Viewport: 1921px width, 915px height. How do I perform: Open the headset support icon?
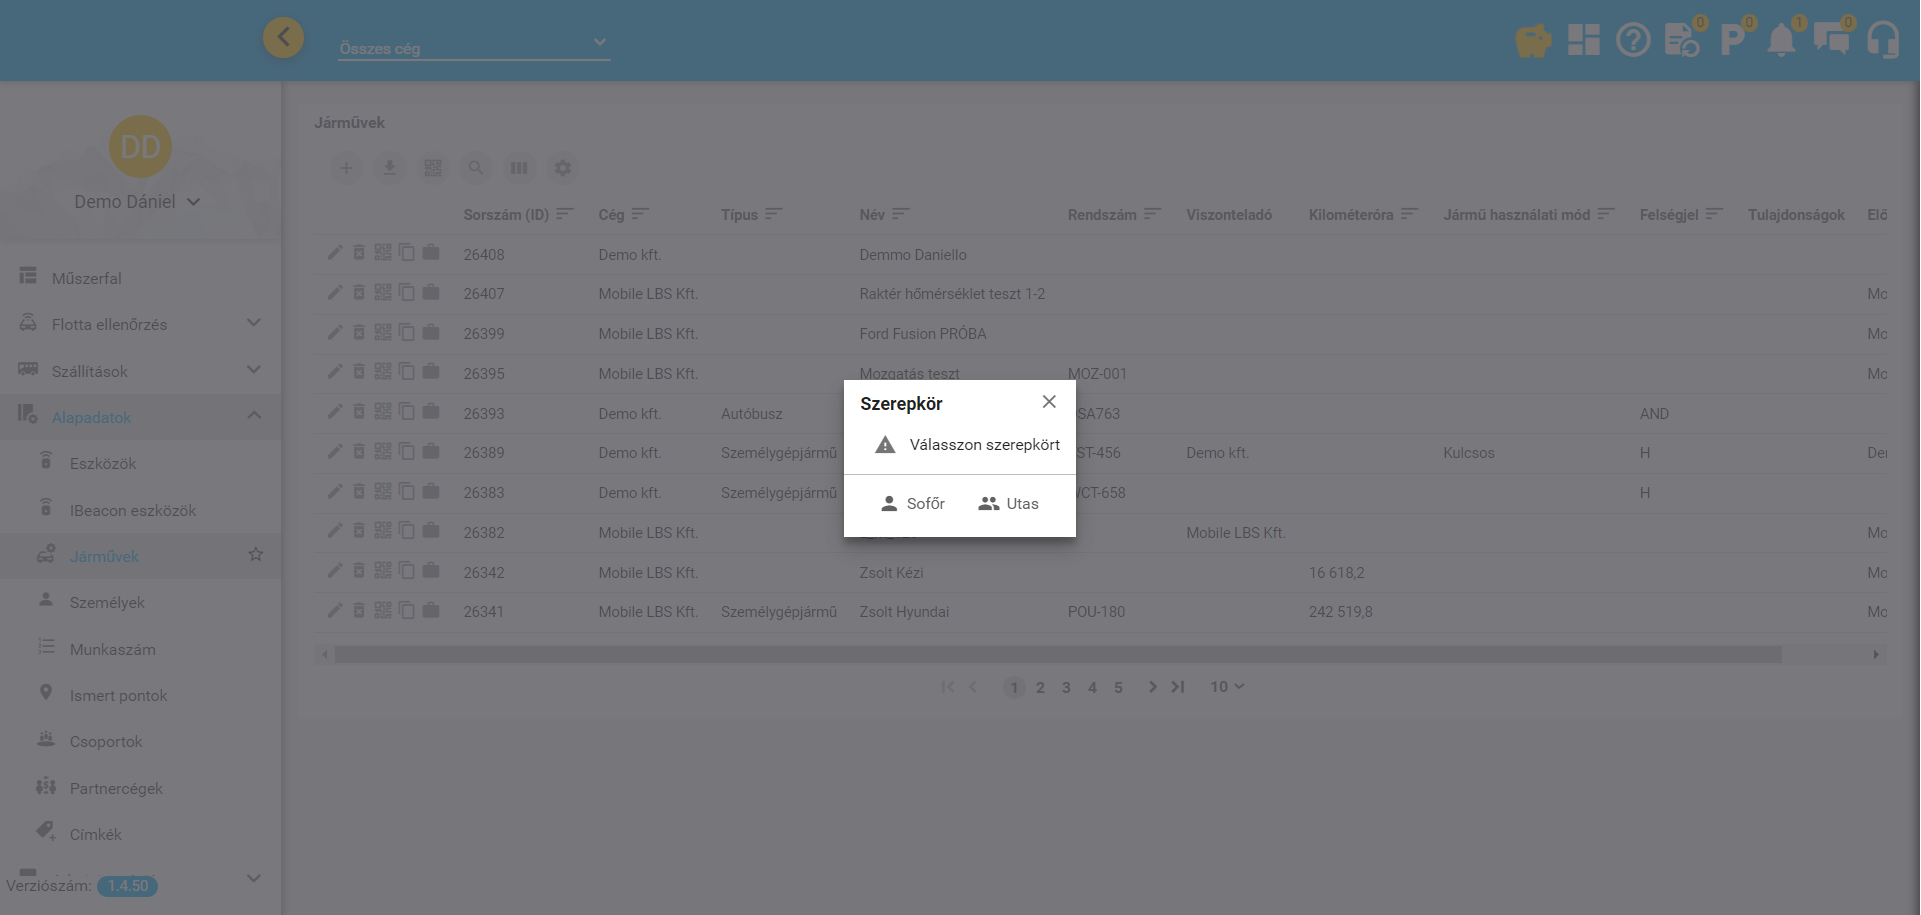coord(1883,41)
